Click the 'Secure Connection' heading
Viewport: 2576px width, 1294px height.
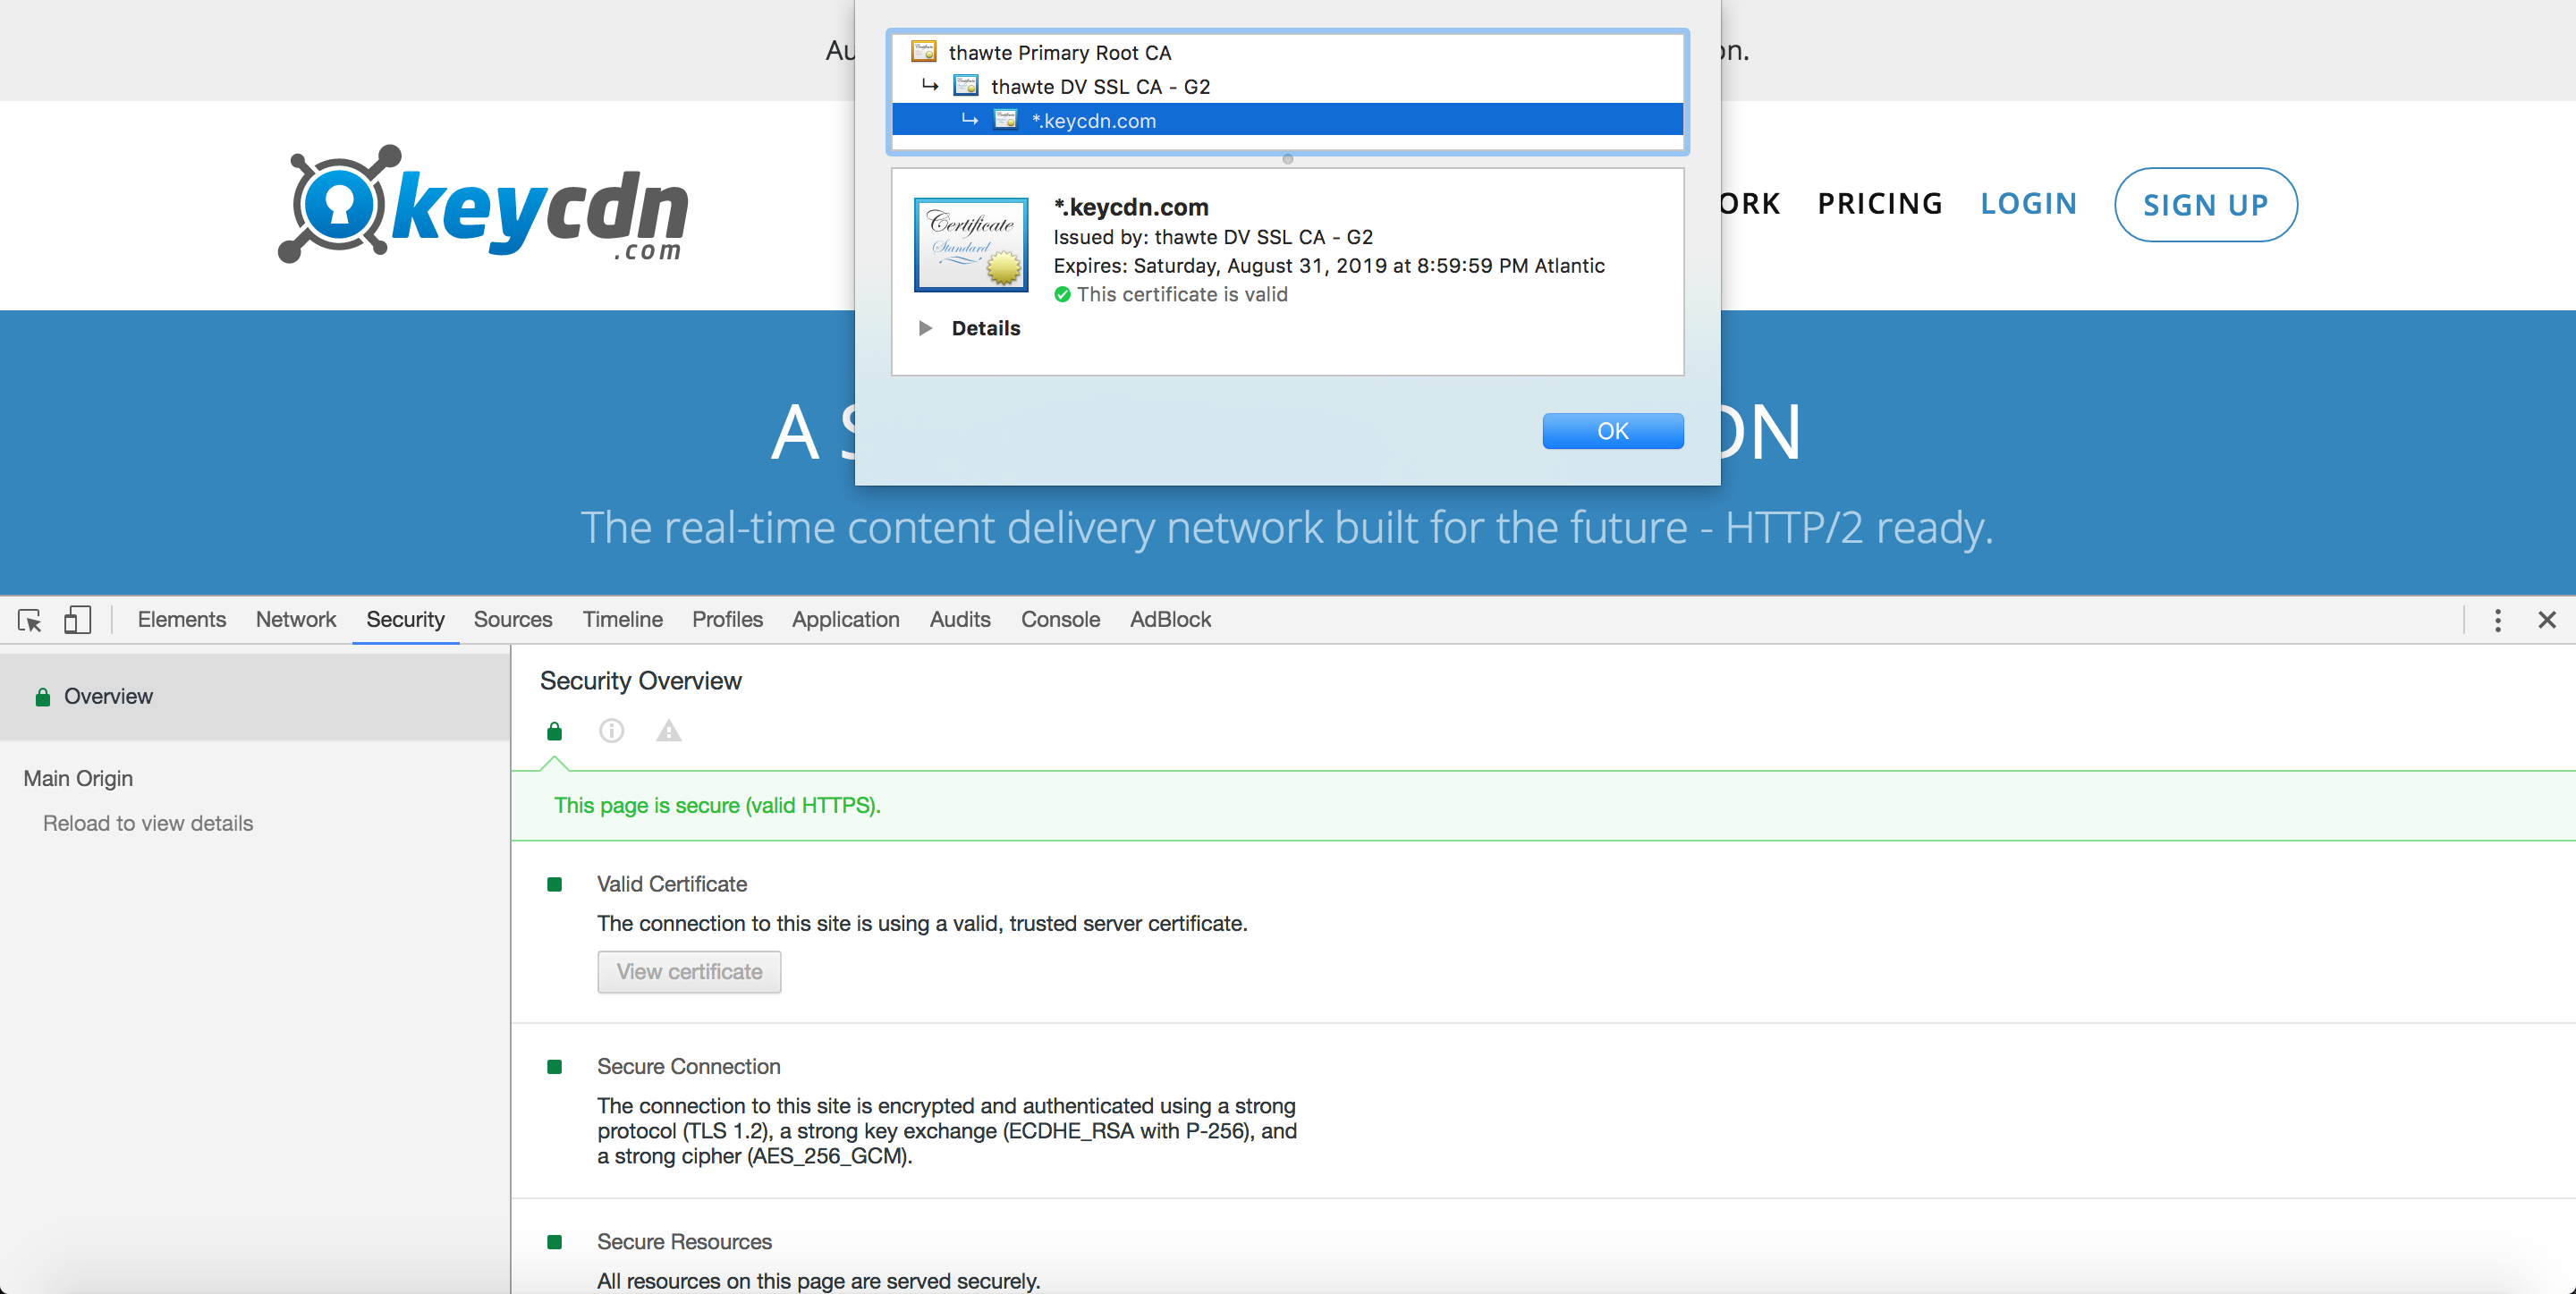point(689,1067)
